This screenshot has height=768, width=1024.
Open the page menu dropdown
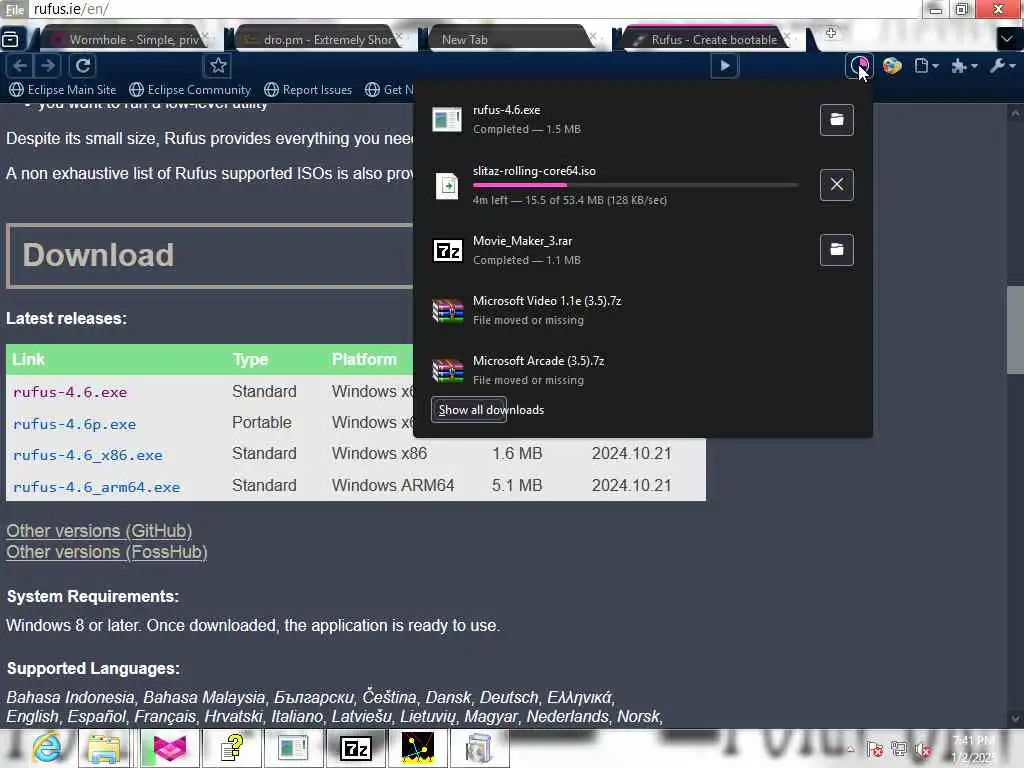pyautogui.click(x=926, y=66)
